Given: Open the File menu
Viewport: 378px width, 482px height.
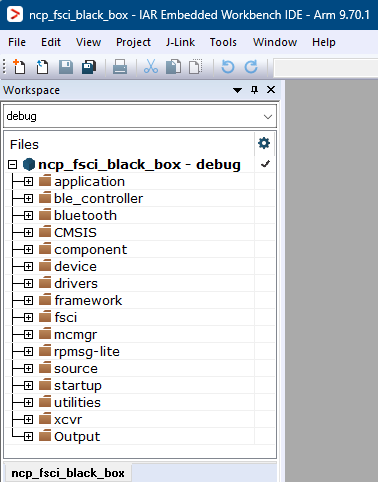Looking at the screenshot, I should click(17, 42).
